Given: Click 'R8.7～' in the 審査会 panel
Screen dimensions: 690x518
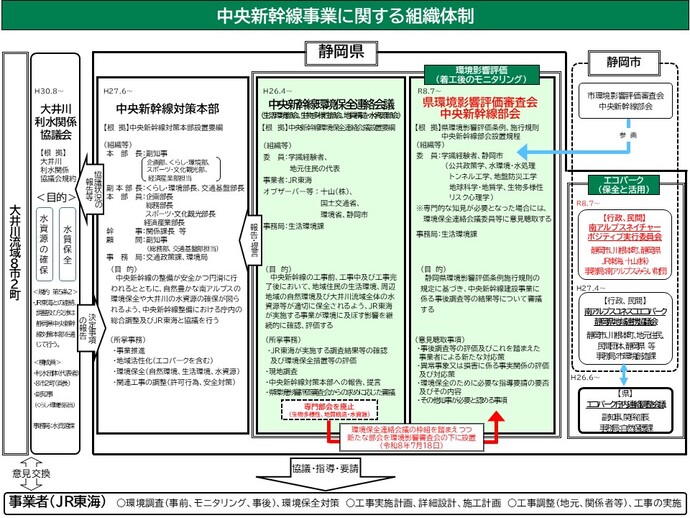Looking at the screenshot, I should tap(429, 91).
